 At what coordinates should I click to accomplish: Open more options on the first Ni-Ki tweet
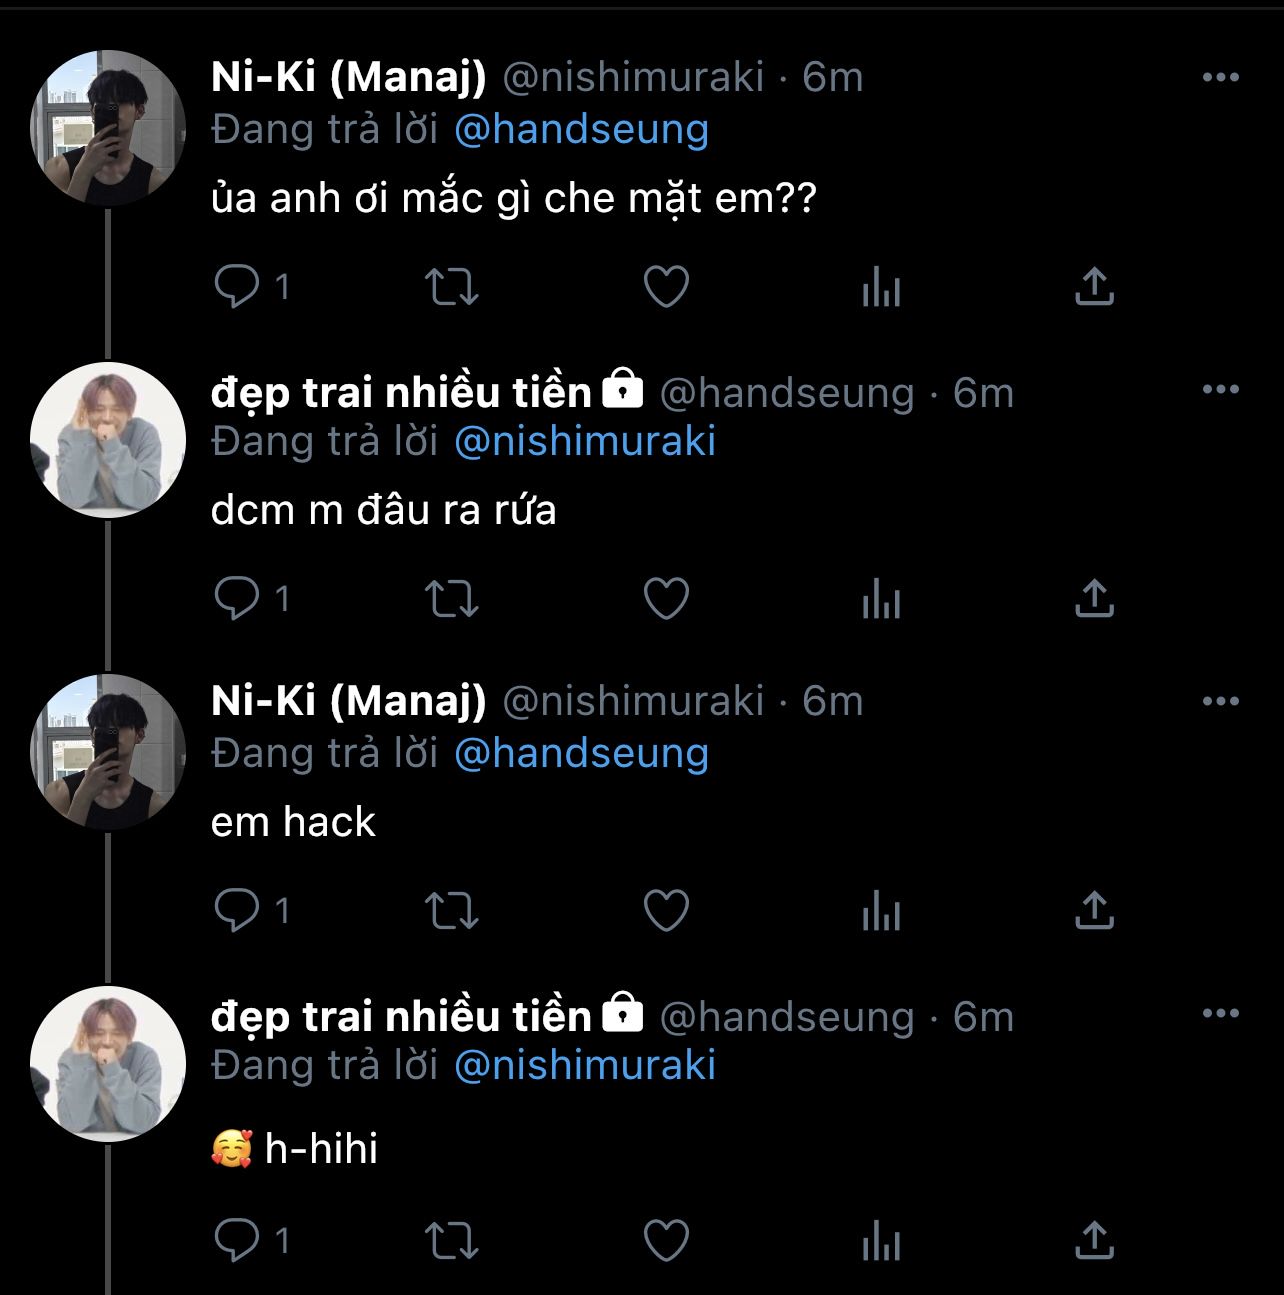coord(1220,78)
